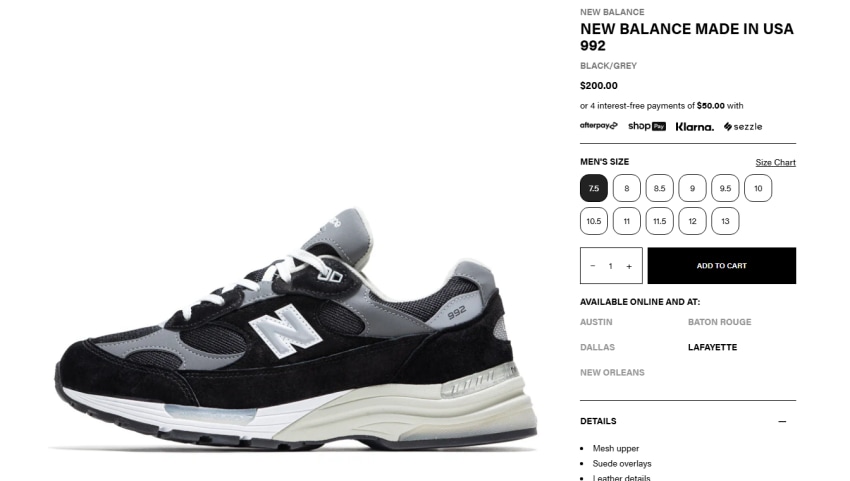
Task: Click the Klarna payment logo
Action: coord(694,127)
